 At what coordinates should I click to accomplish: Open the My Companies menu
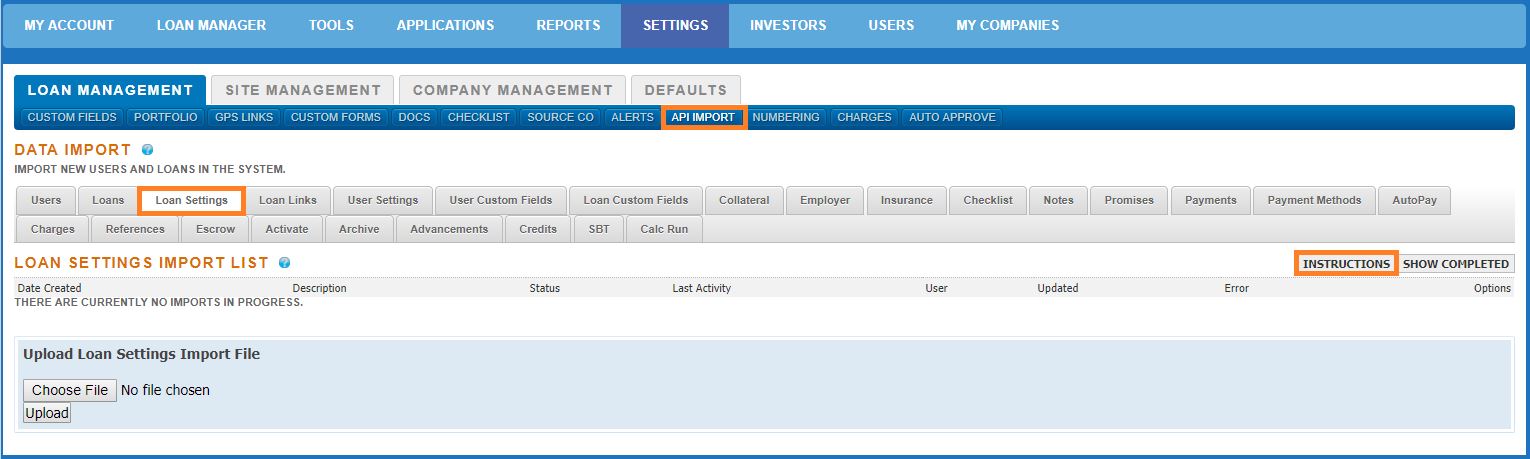tap(1007, 25)
